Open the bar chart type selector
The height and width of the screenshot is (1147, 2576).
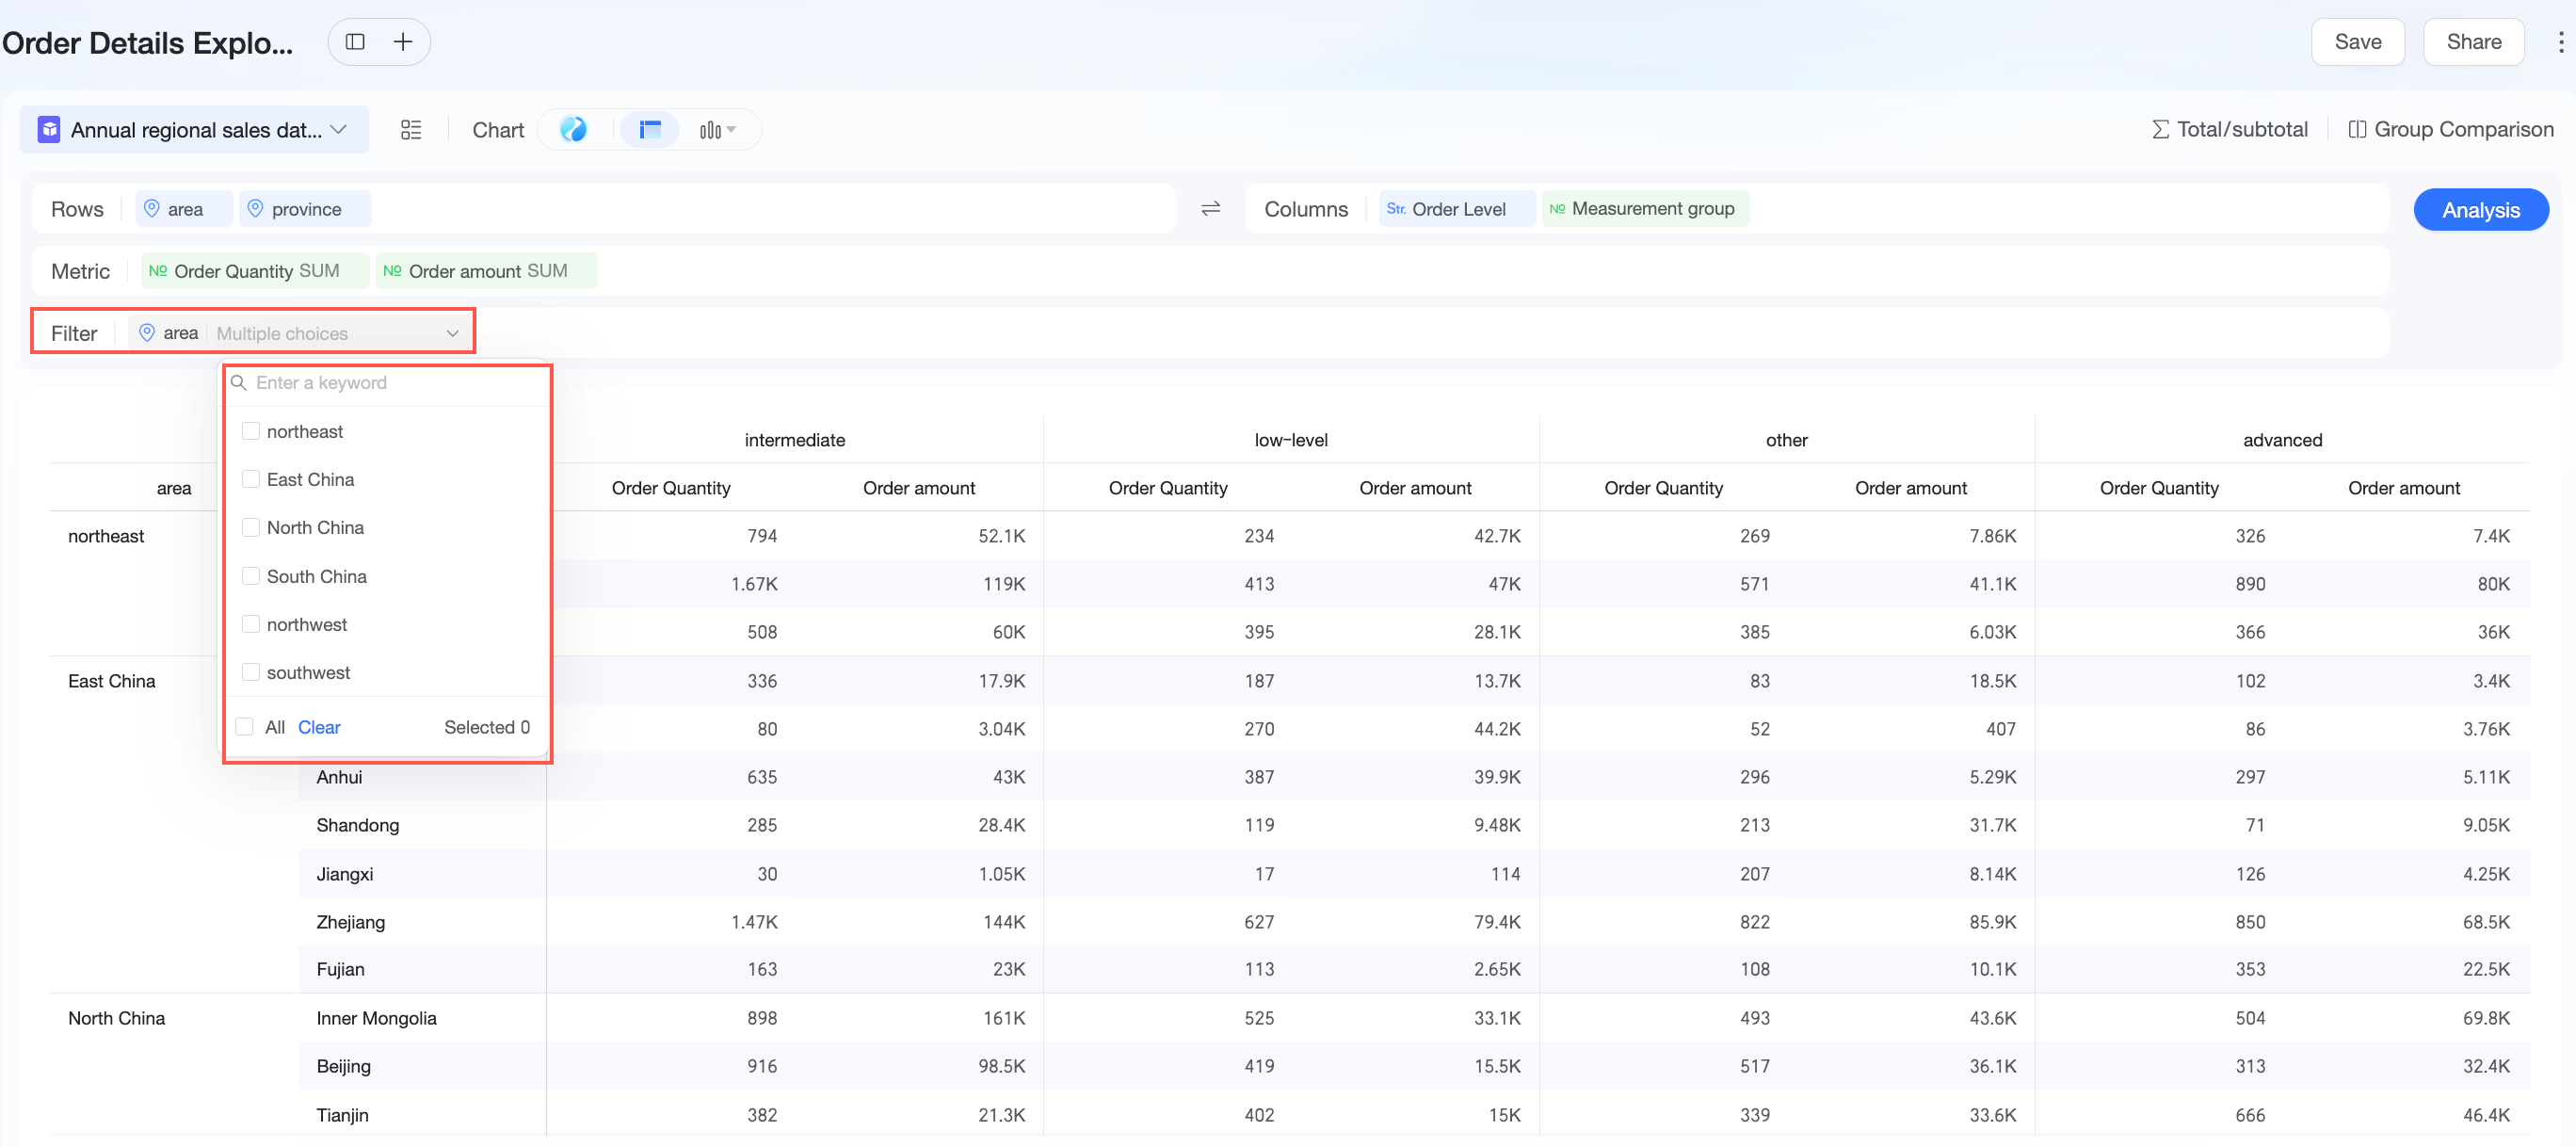pos(717,130)
